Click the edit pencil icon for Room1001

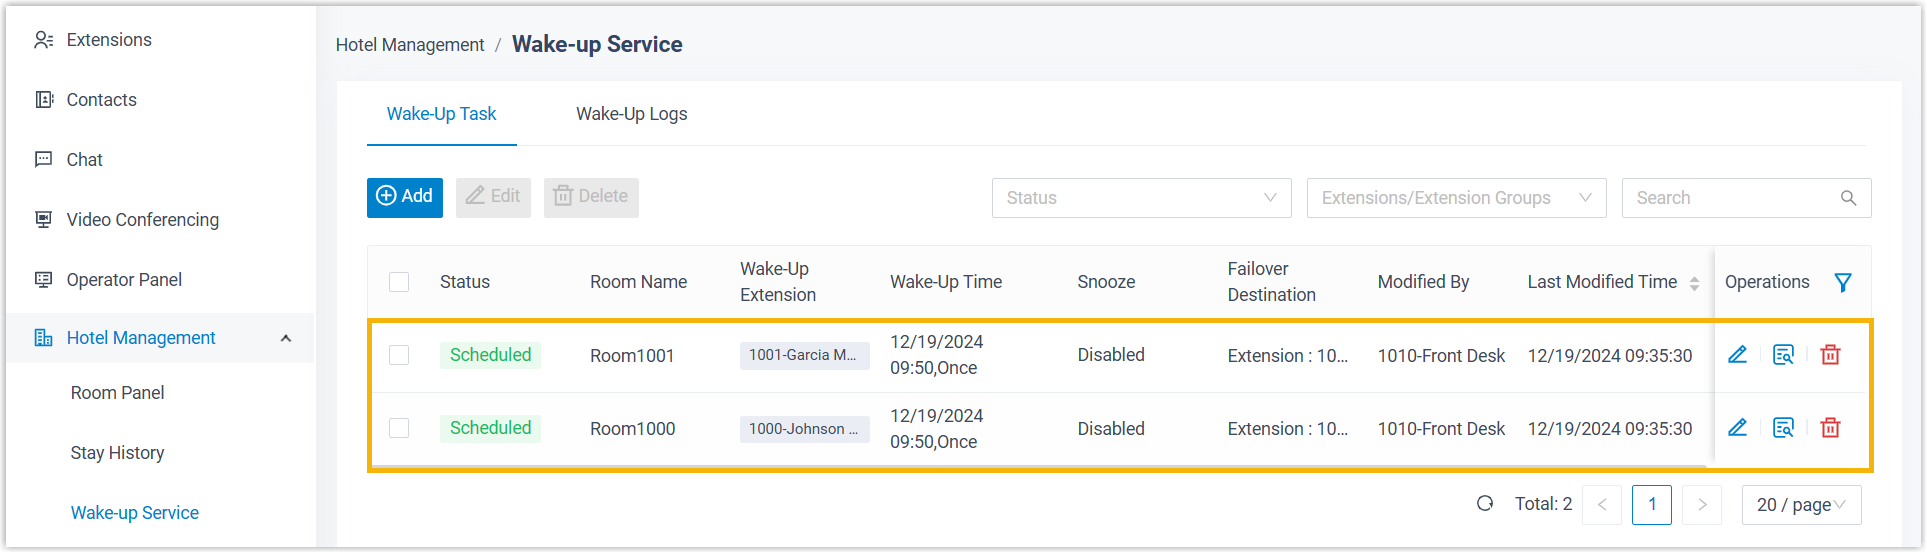1737,355
